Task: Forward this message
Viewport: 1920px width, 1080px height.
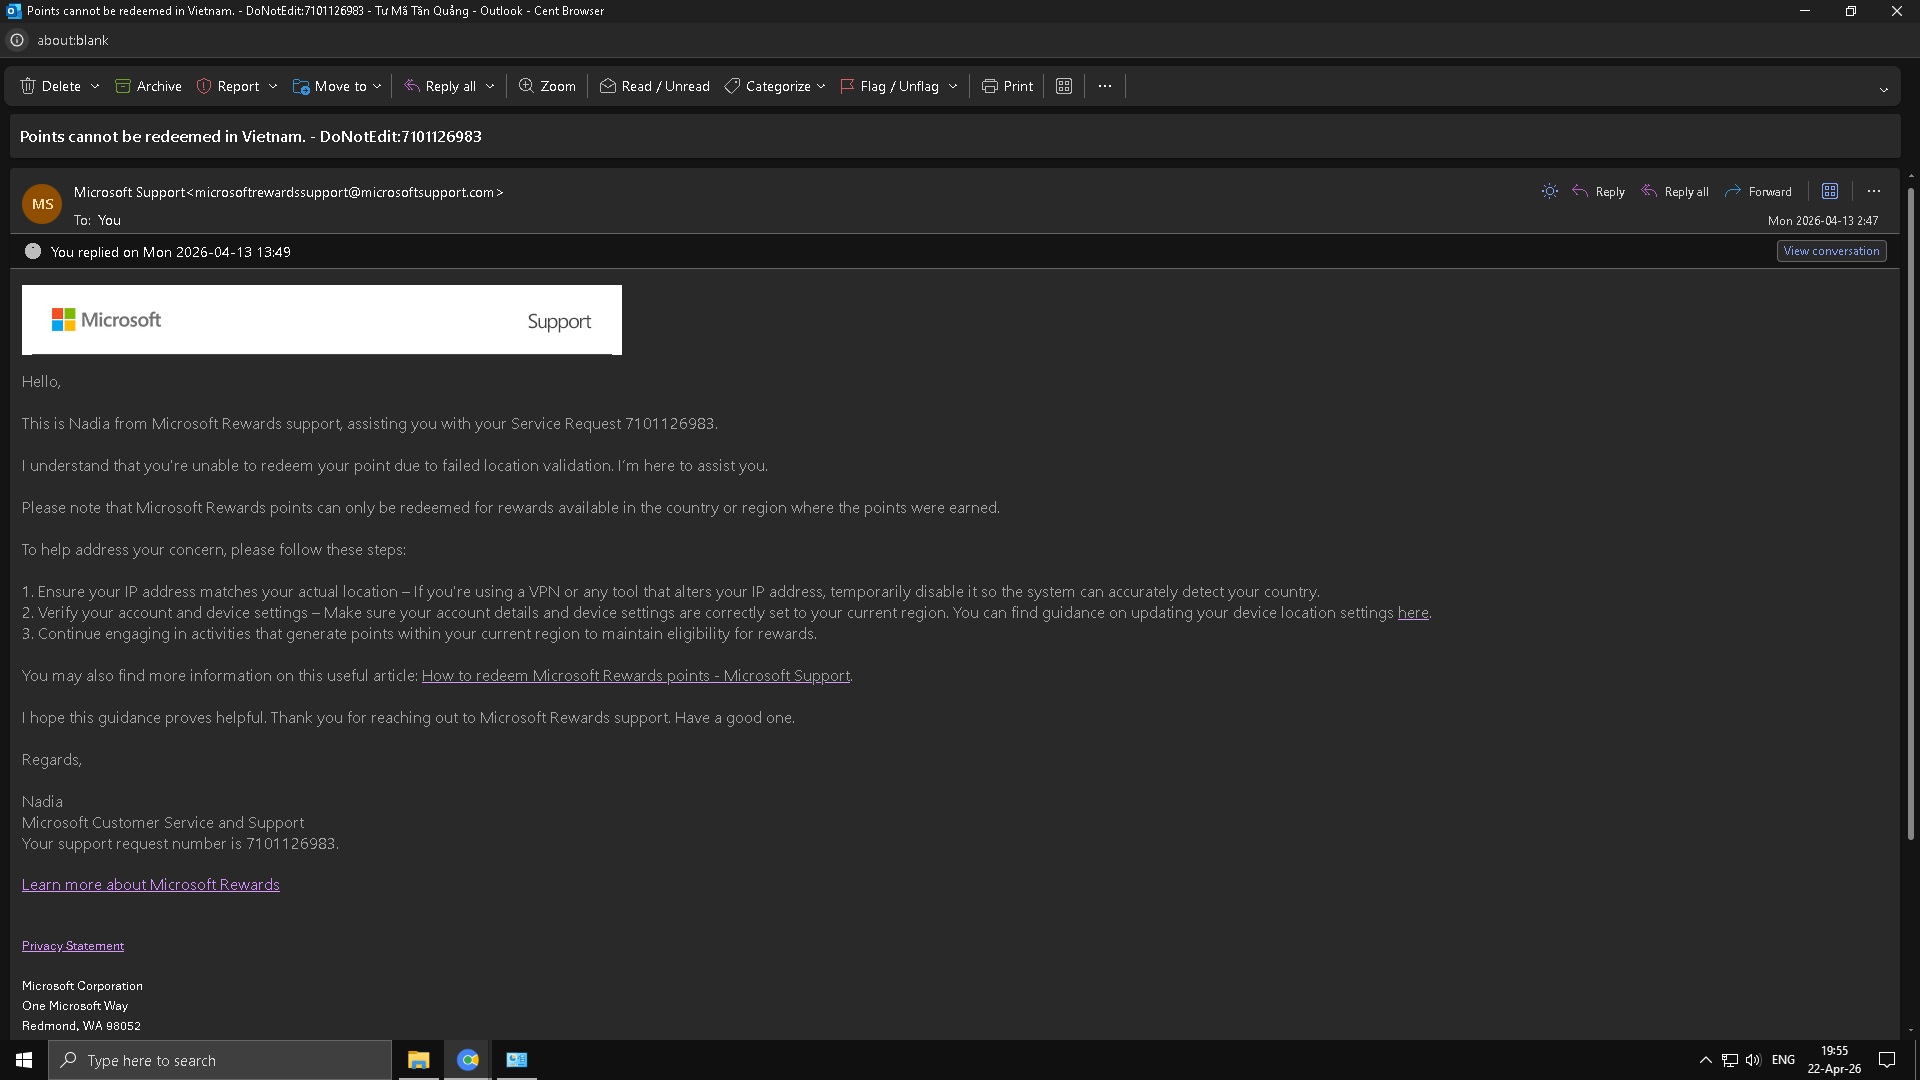Action: pyautogui.click(x=1758, y=191)
